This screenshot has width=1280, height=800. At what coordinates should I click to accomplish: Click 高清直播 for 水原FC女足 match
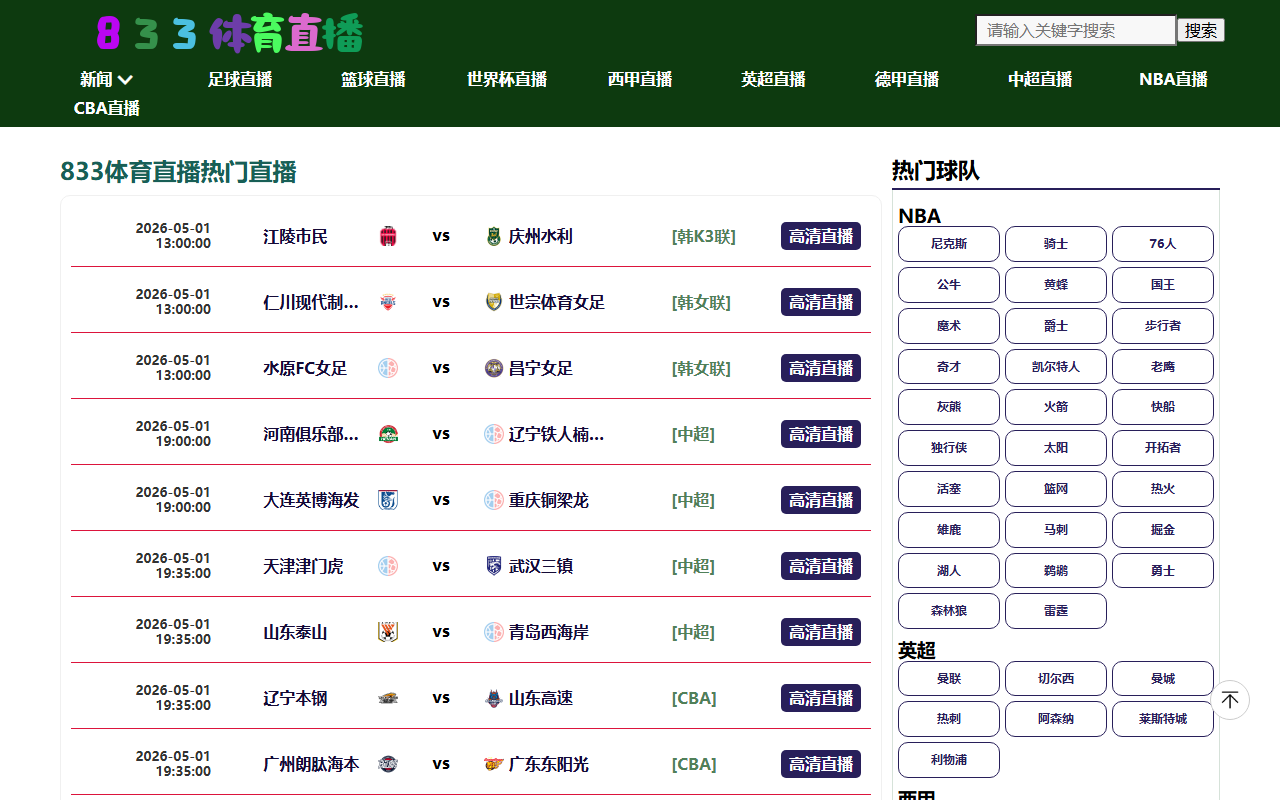point(821,368)
